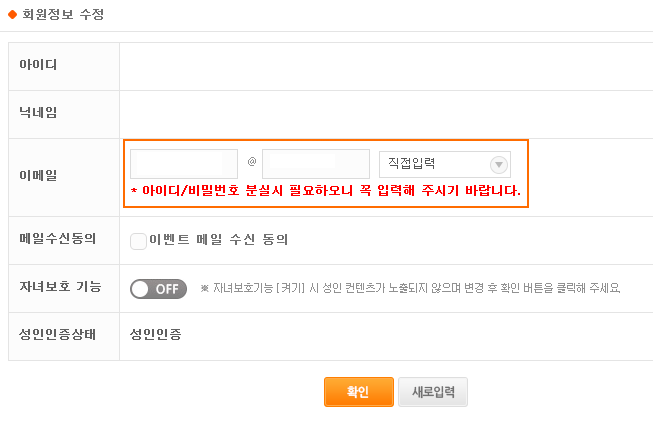Click the 회원정보 수정 heading
This screenshot has width=653, height=430.
pos(63,15)
